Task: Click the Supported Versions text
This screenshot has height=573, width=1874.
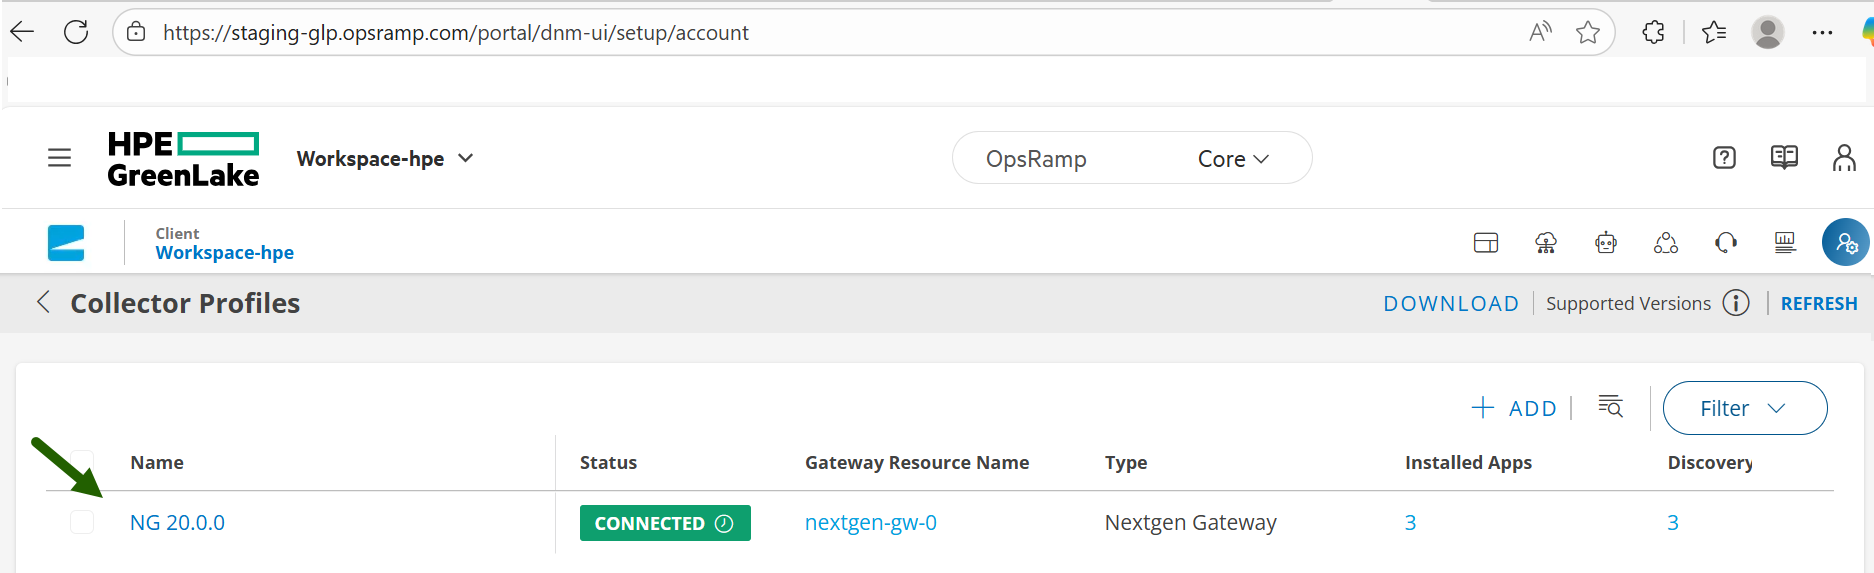Action: (1628, 304)
